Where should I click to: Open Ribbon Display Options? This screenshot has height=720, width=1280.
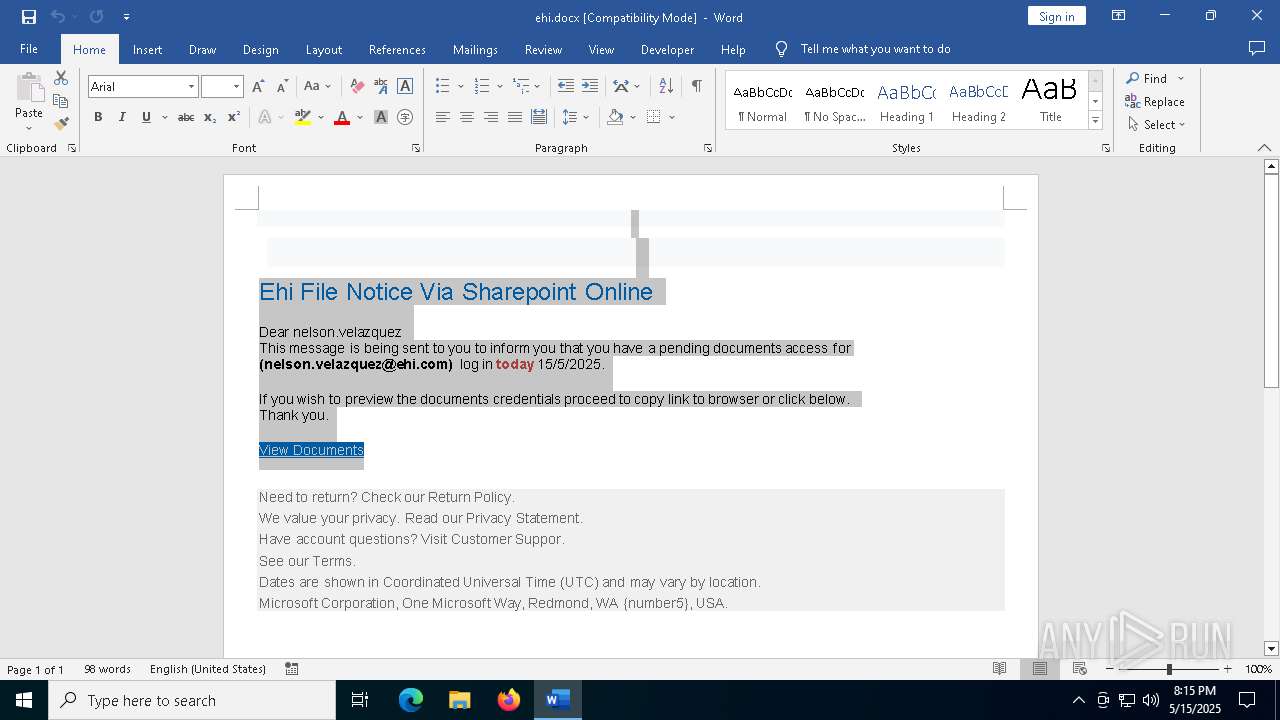point(1119,16)
